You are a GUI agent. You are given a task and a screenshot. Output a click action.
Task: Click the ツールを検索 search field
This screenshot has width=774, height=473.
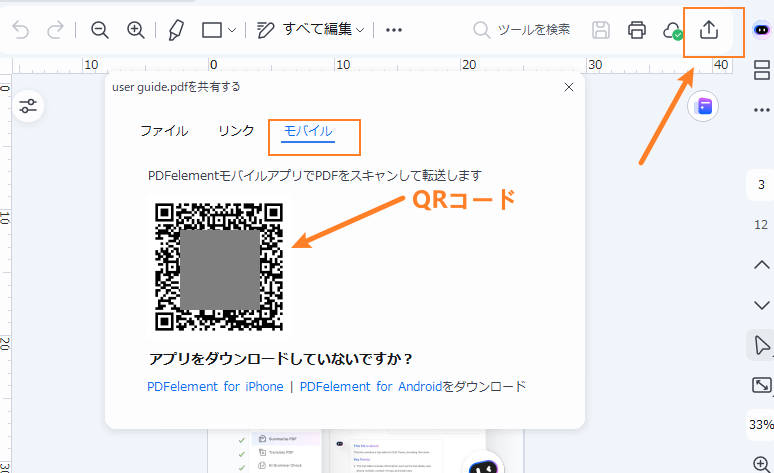(522, 30)
